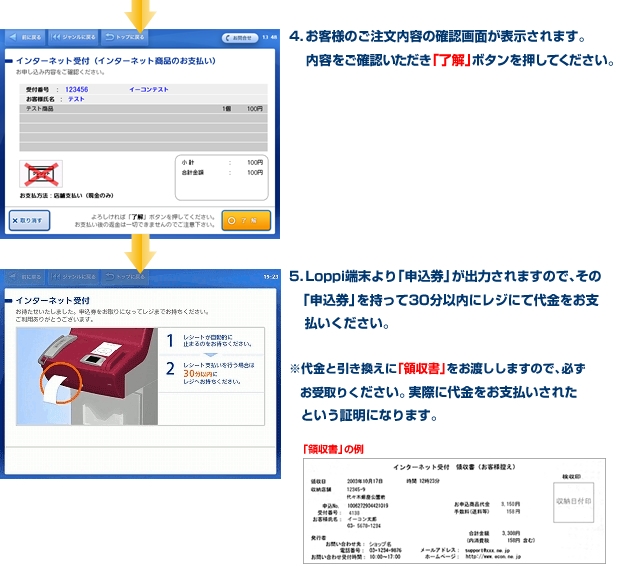
Task: Tap the 取り消す cancel button
Action: [x=29, y=220]
